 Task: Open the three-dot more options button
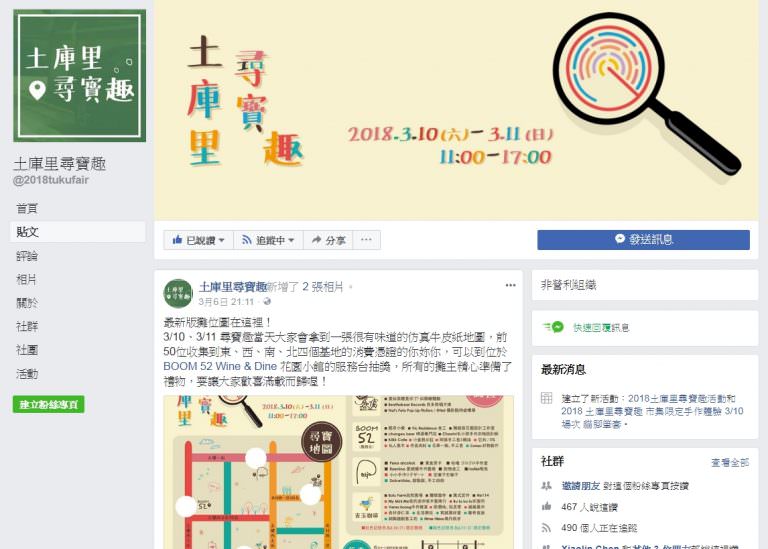click(x=366, y=240)
